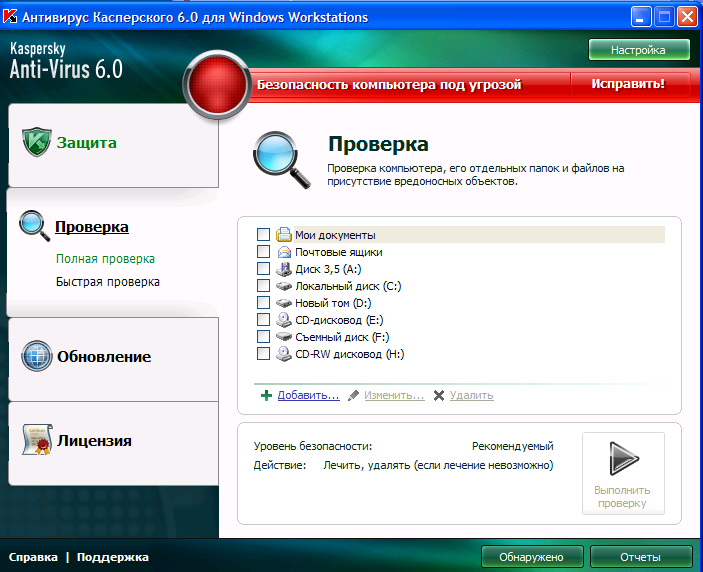Select the Новый том (D:) row label

[x=333, y=303]
